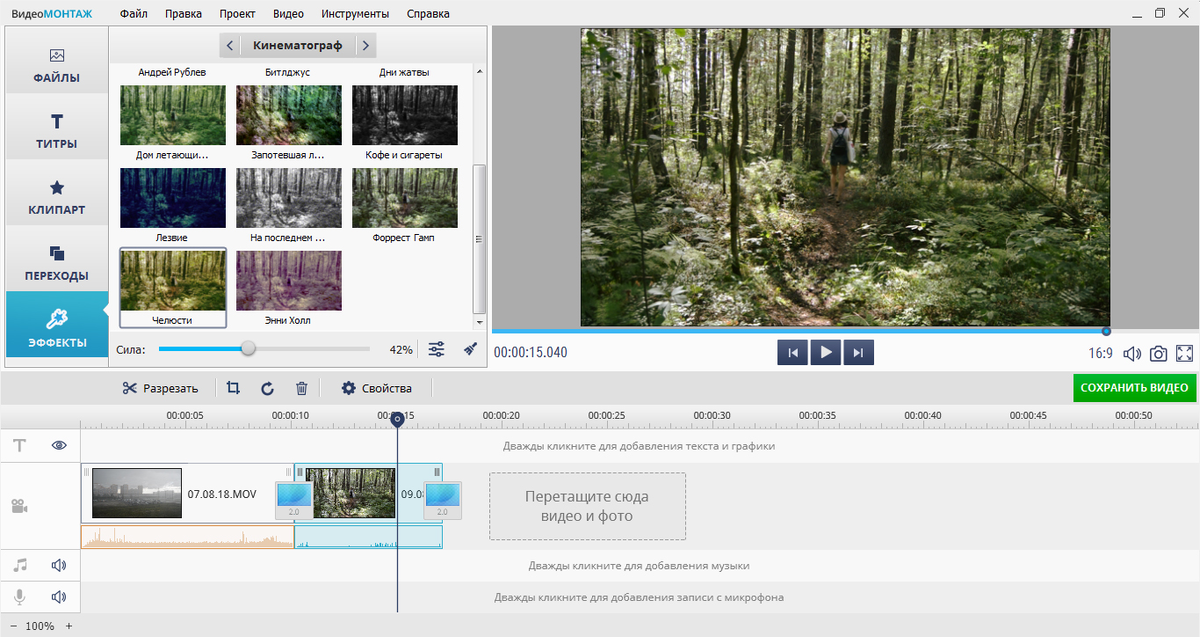Click the add microphone recording track hint

point(639,597)
